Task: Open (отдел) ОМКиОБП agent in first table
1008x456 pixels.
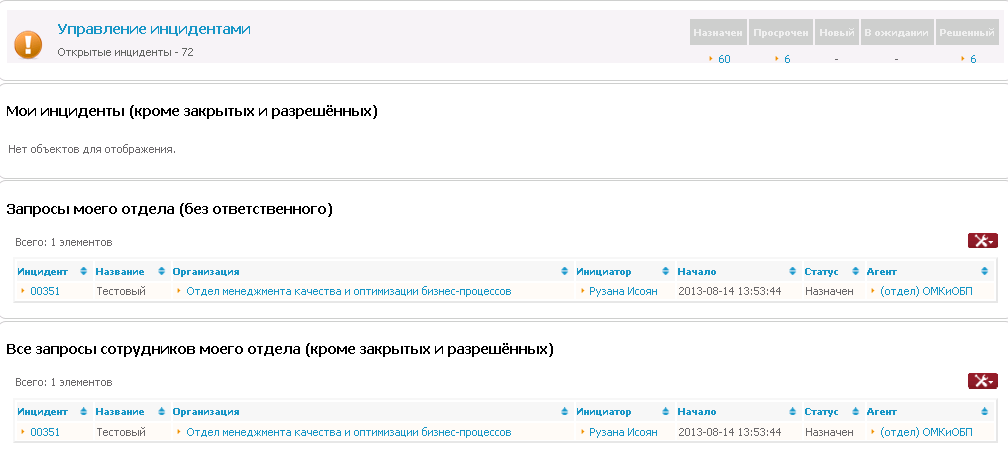Action: point(926,291)
